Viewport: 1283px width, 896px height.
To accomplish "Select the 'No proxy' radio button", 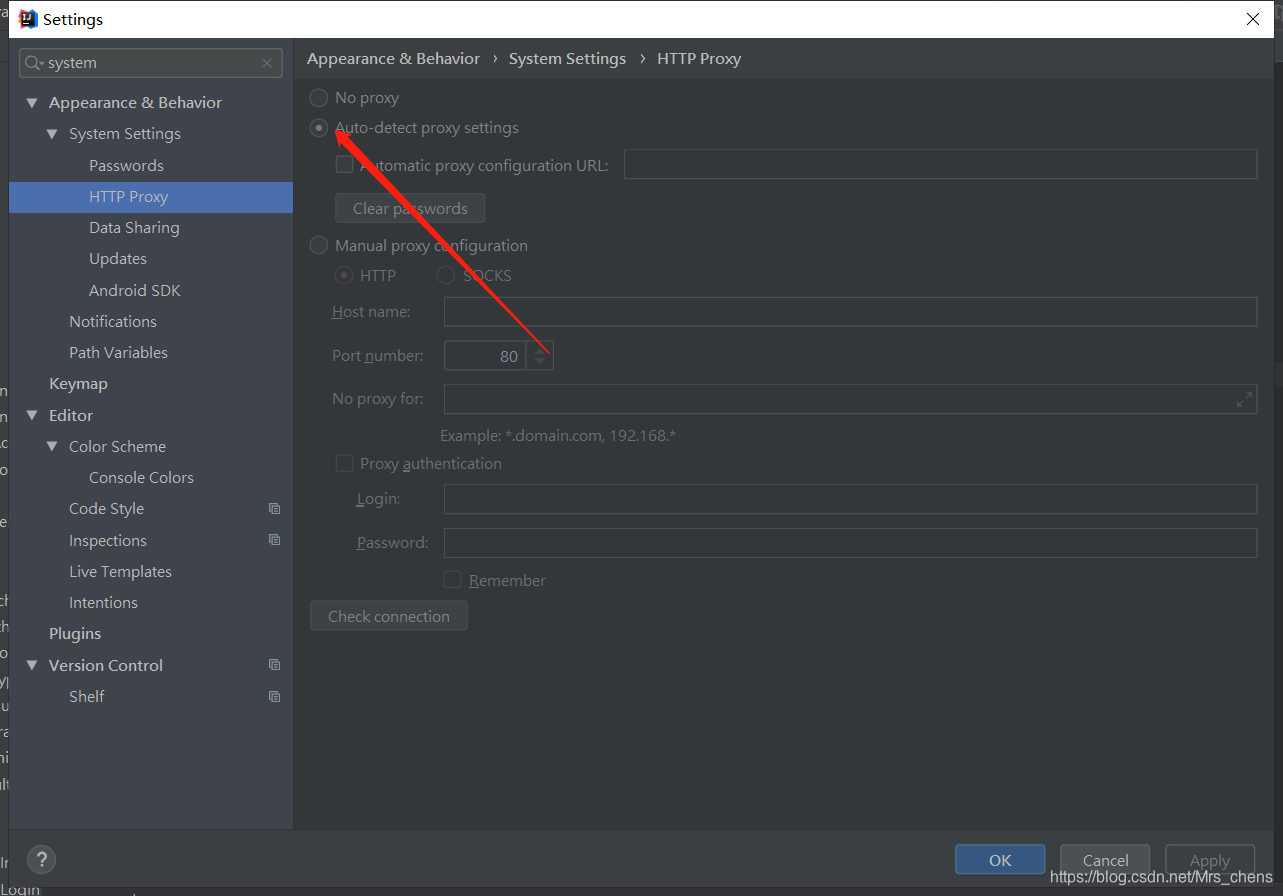I will click(x=319, y=98).
